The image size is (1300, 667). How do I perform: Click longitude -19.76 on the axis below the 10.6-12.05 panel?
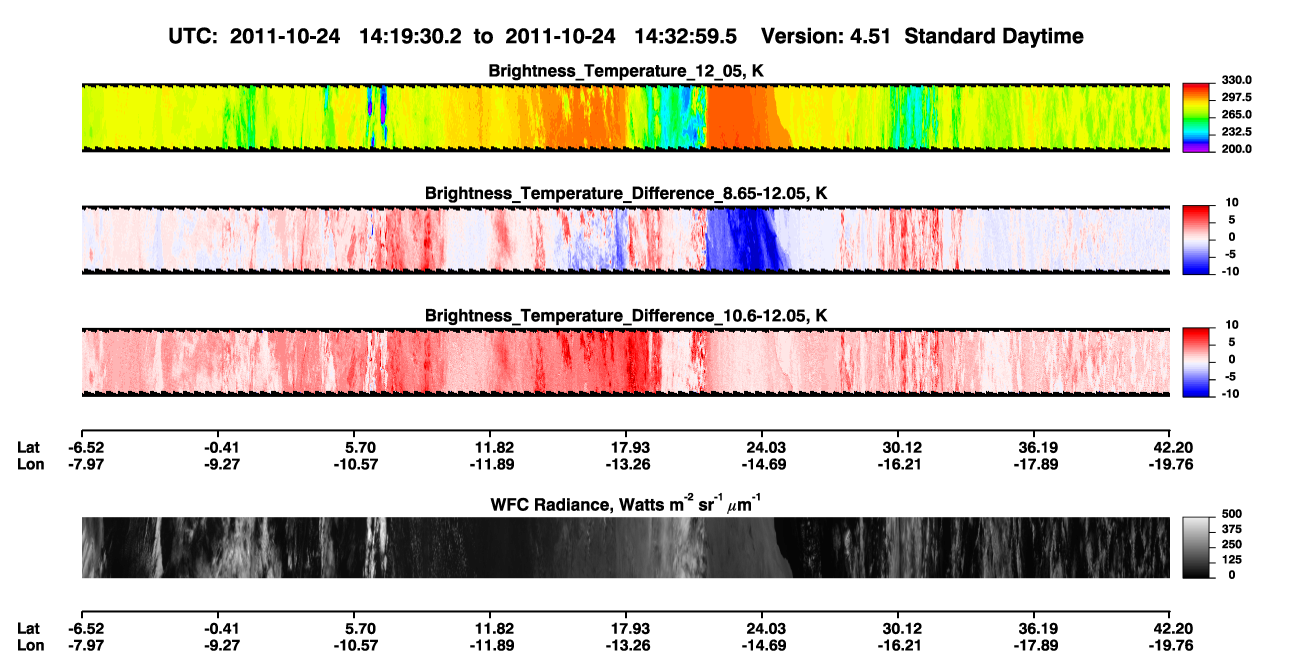(1169, 464)
